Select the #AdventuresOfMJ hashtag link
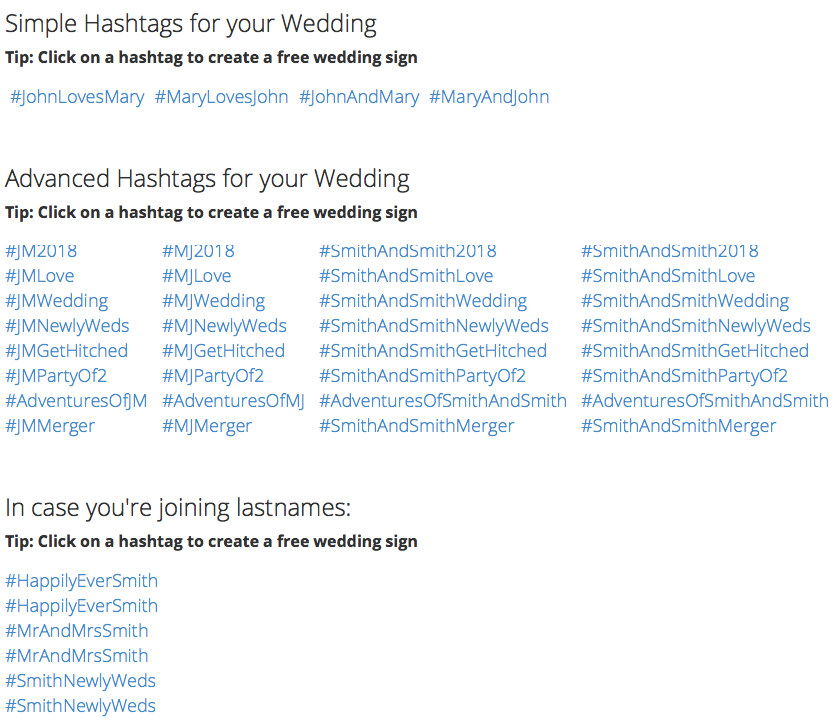This screenshot has height=722, width=834. click(233, 401)
